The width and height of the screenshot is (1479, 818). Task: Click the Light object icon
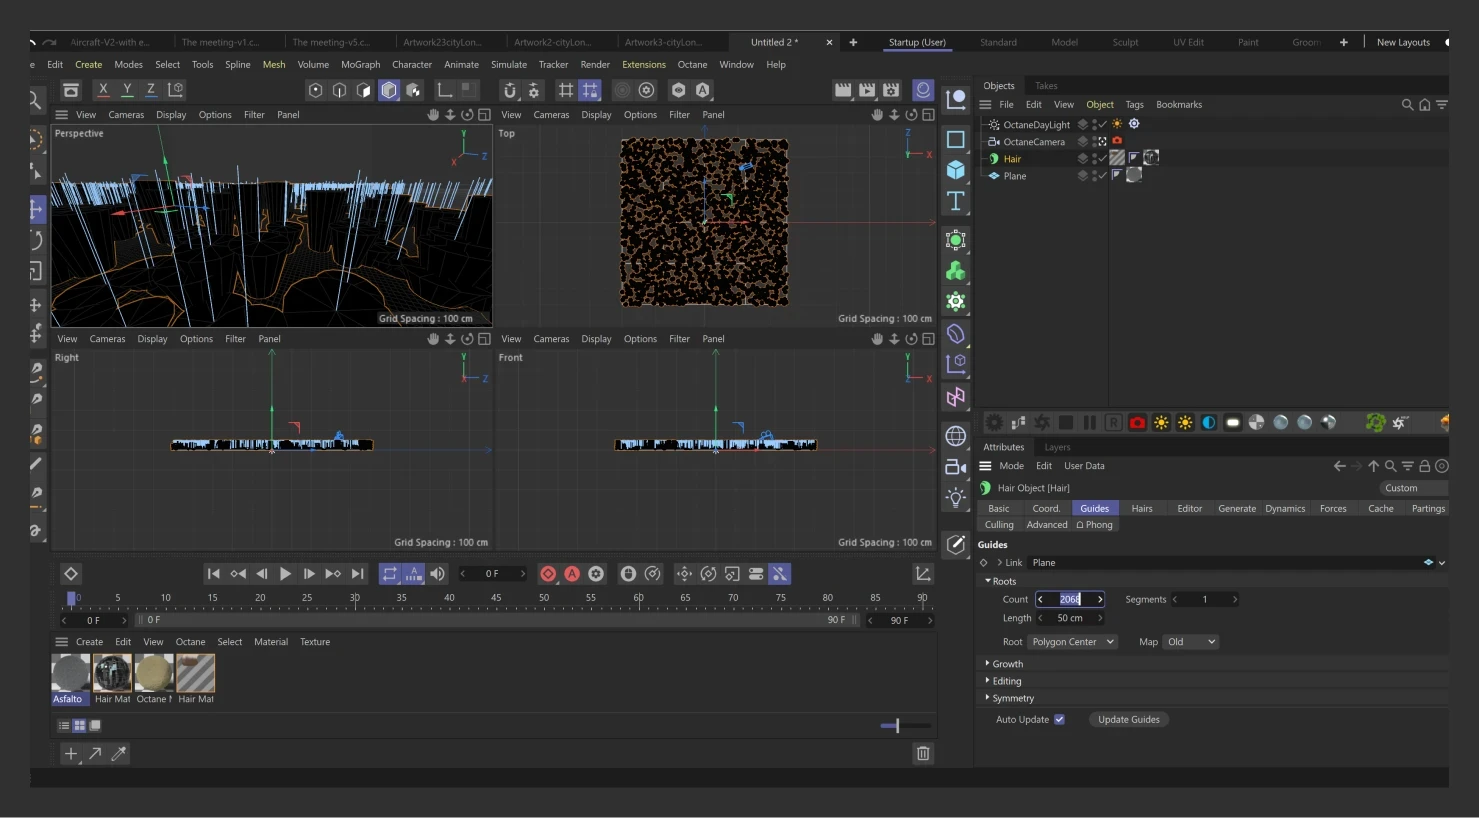(x=956, y=498)
